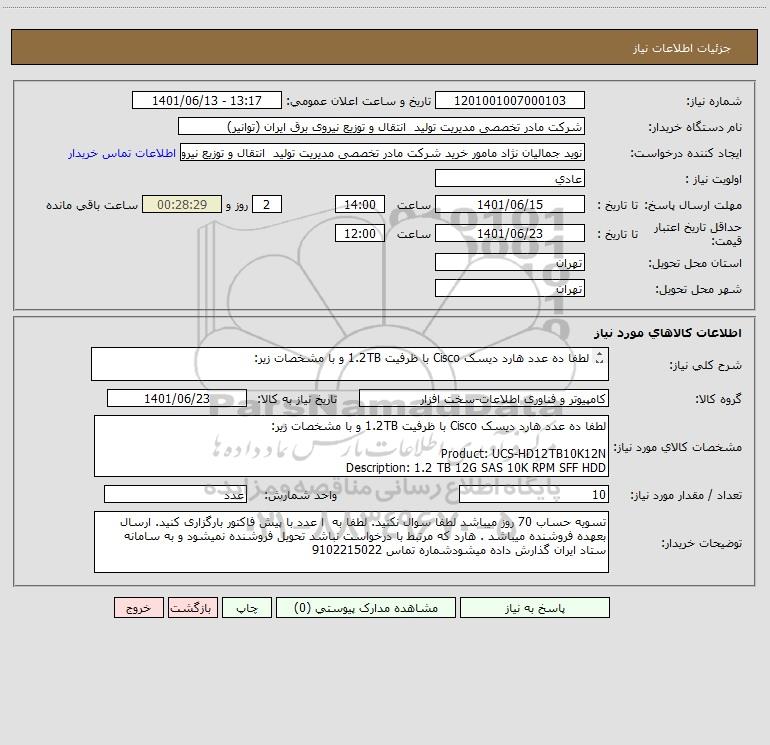Click the اولویت نیاز field عادی
This screenshot has height=745, width=770.
pyautogui.click(x=510, y=178)
